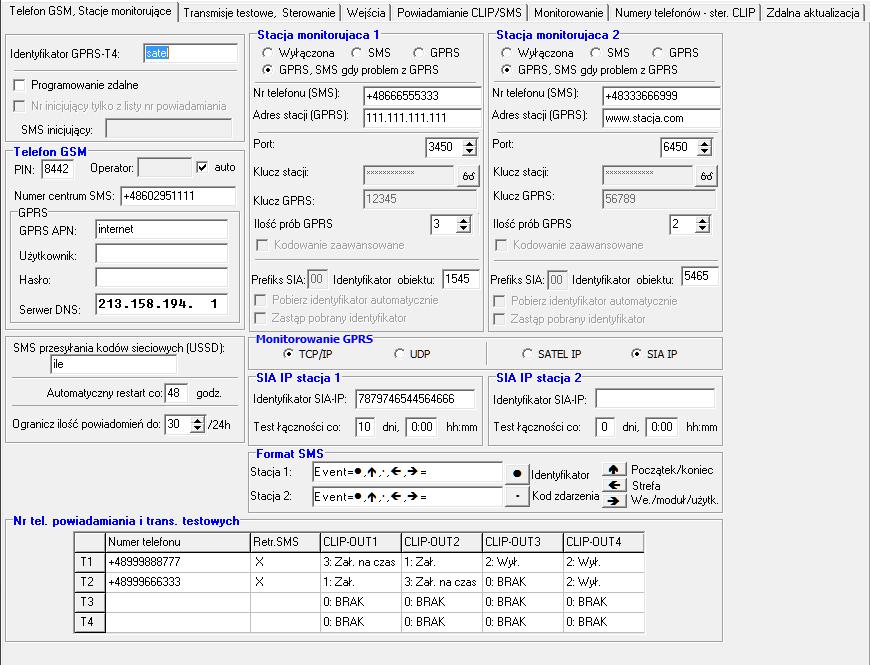Decrease Port value for station 1
Viewport: 870px width, 665px height.
pos(470,151)
